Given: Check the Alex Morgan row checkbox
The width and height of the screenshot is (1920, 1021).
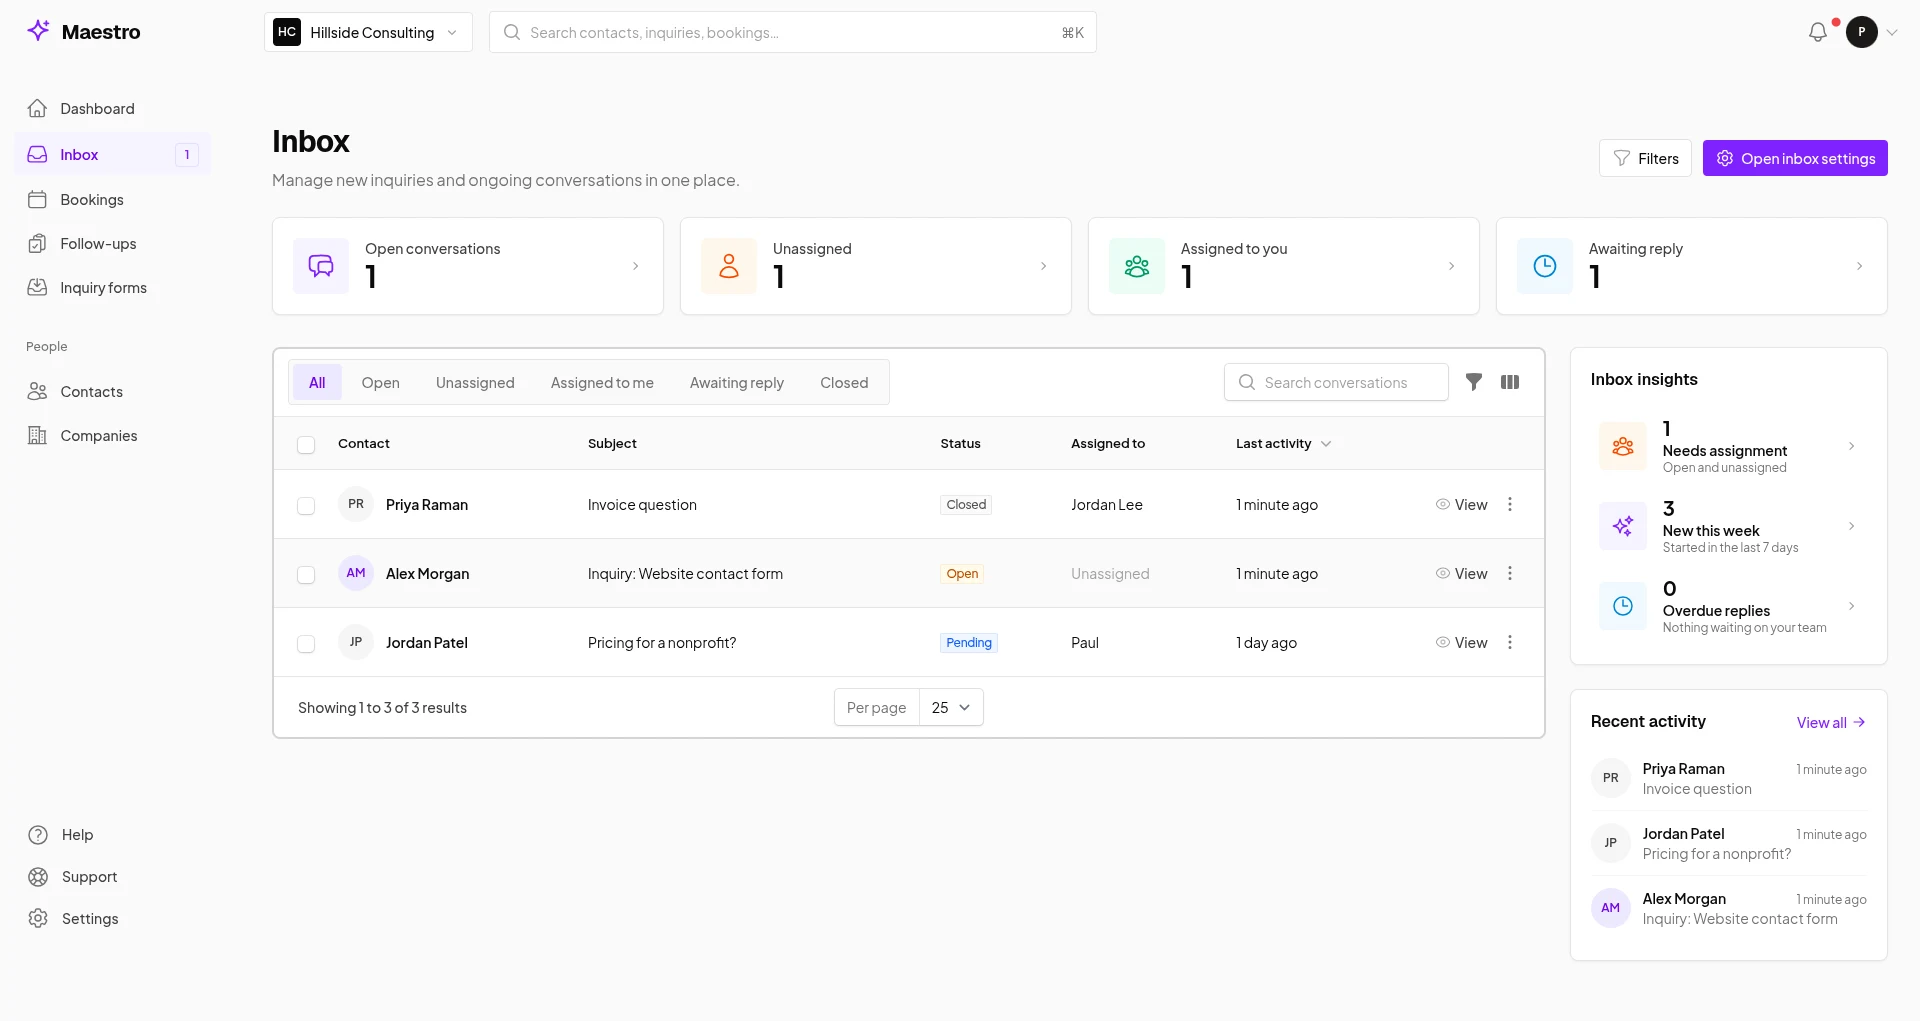Looking at the screenshot, I should pyautogui.click(x=306, y=575).
